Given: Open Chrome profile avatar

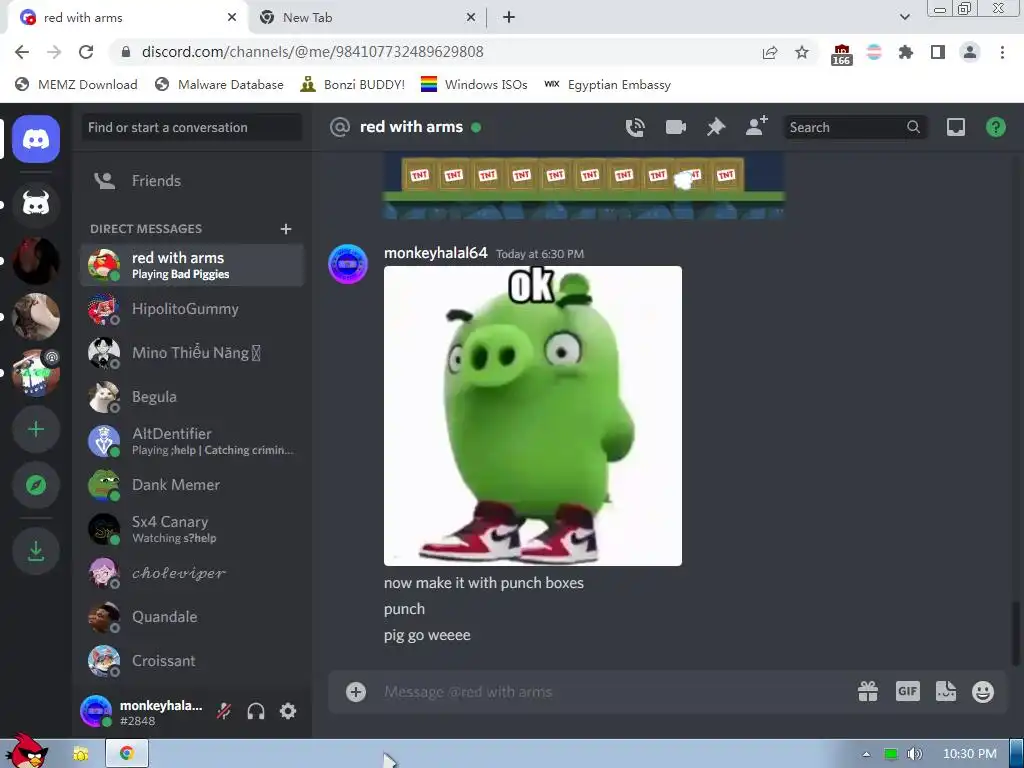Looking at the screenshot, I should click(970, 52).
